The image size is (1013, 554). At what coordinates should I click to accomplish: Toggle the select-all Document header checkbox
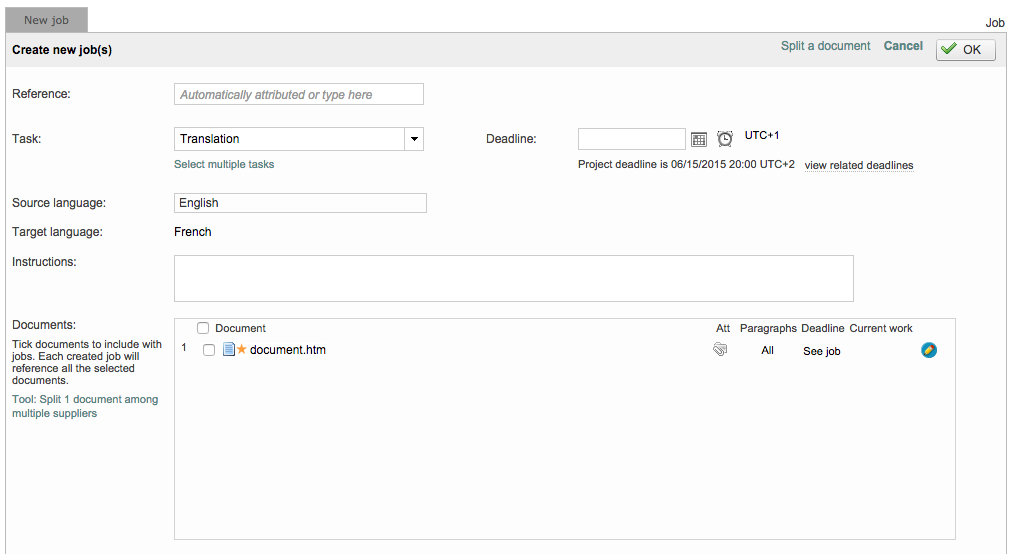coord(203,328)
